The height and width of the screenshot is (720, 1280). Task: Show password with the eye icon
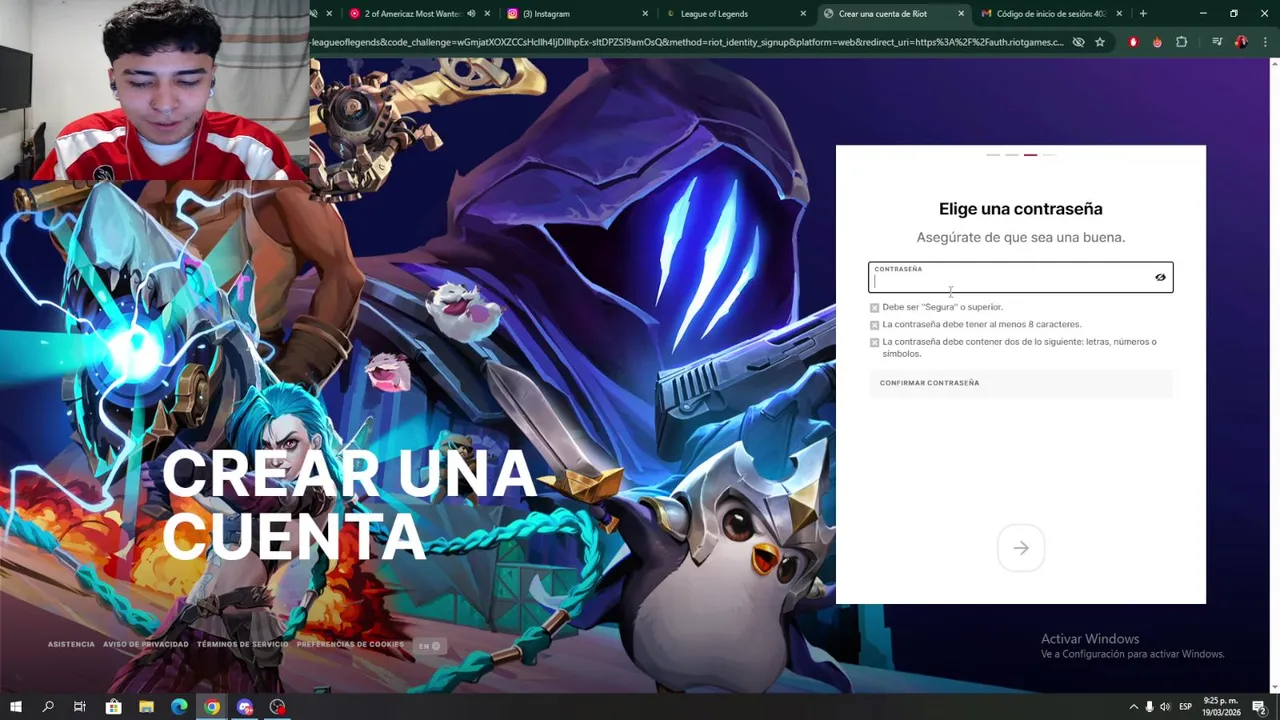click(x=1160, y=277)
